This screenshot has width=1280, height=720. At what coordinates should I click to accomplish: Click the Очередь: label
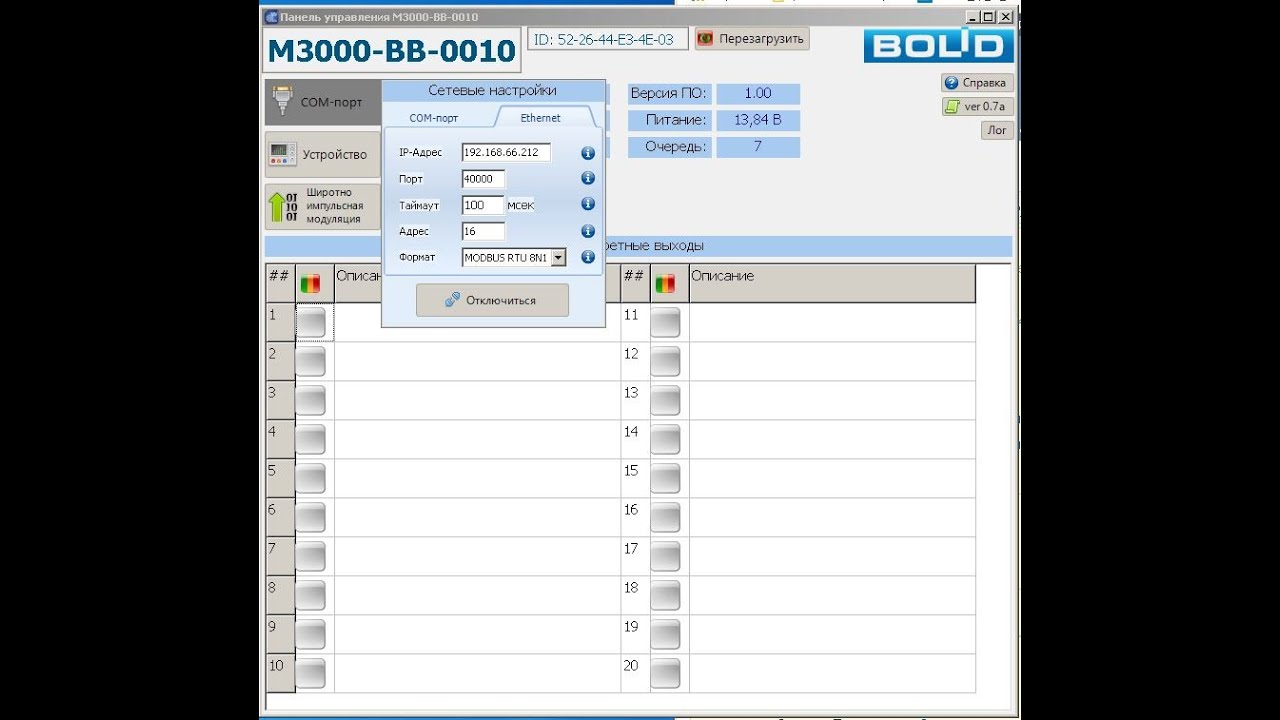[669, 147]
